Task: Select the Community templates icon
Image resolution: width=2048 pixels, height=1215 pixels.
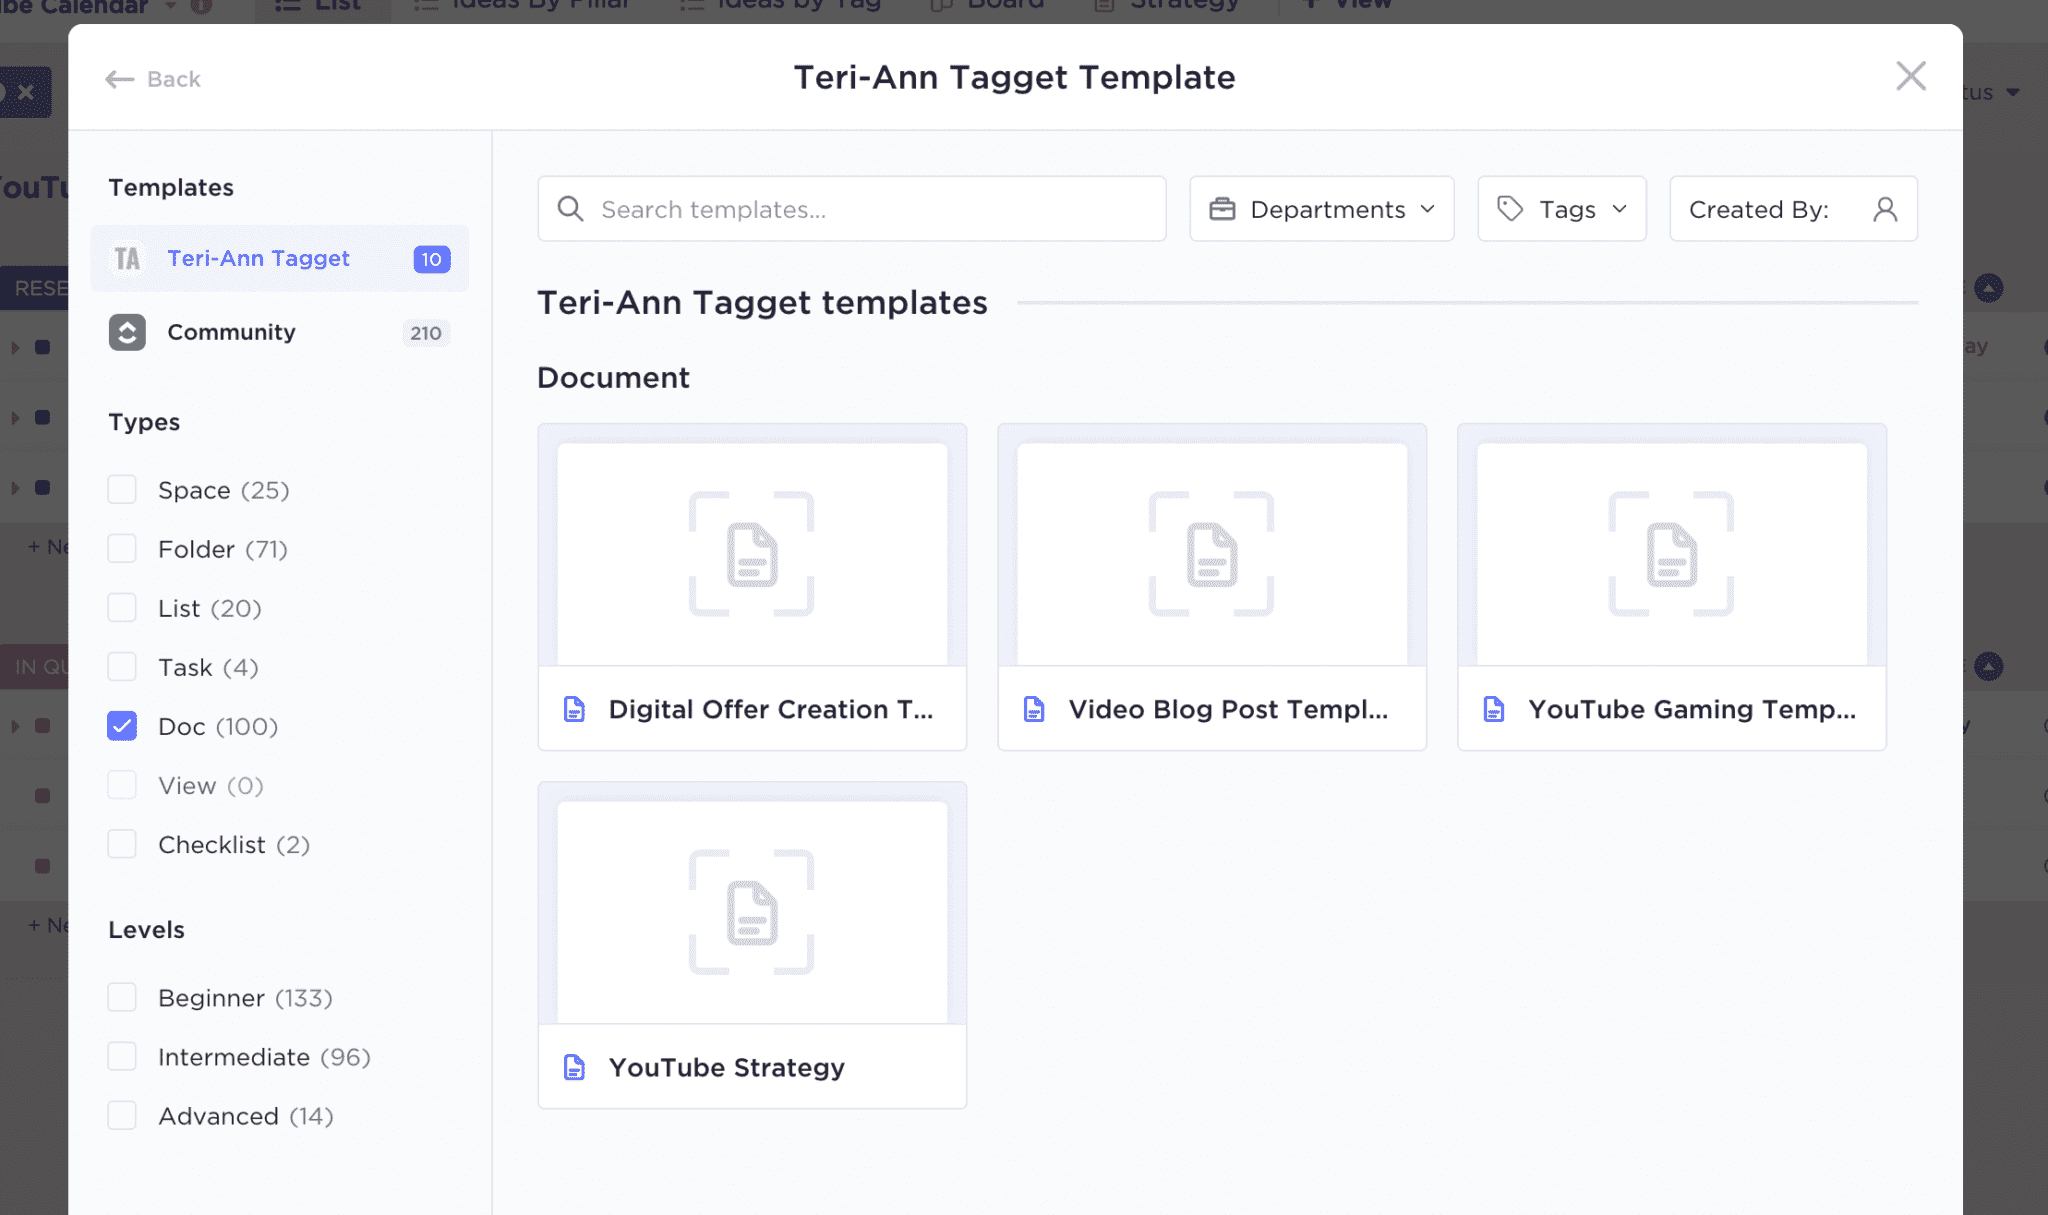Action: click(x=127, y=332)
